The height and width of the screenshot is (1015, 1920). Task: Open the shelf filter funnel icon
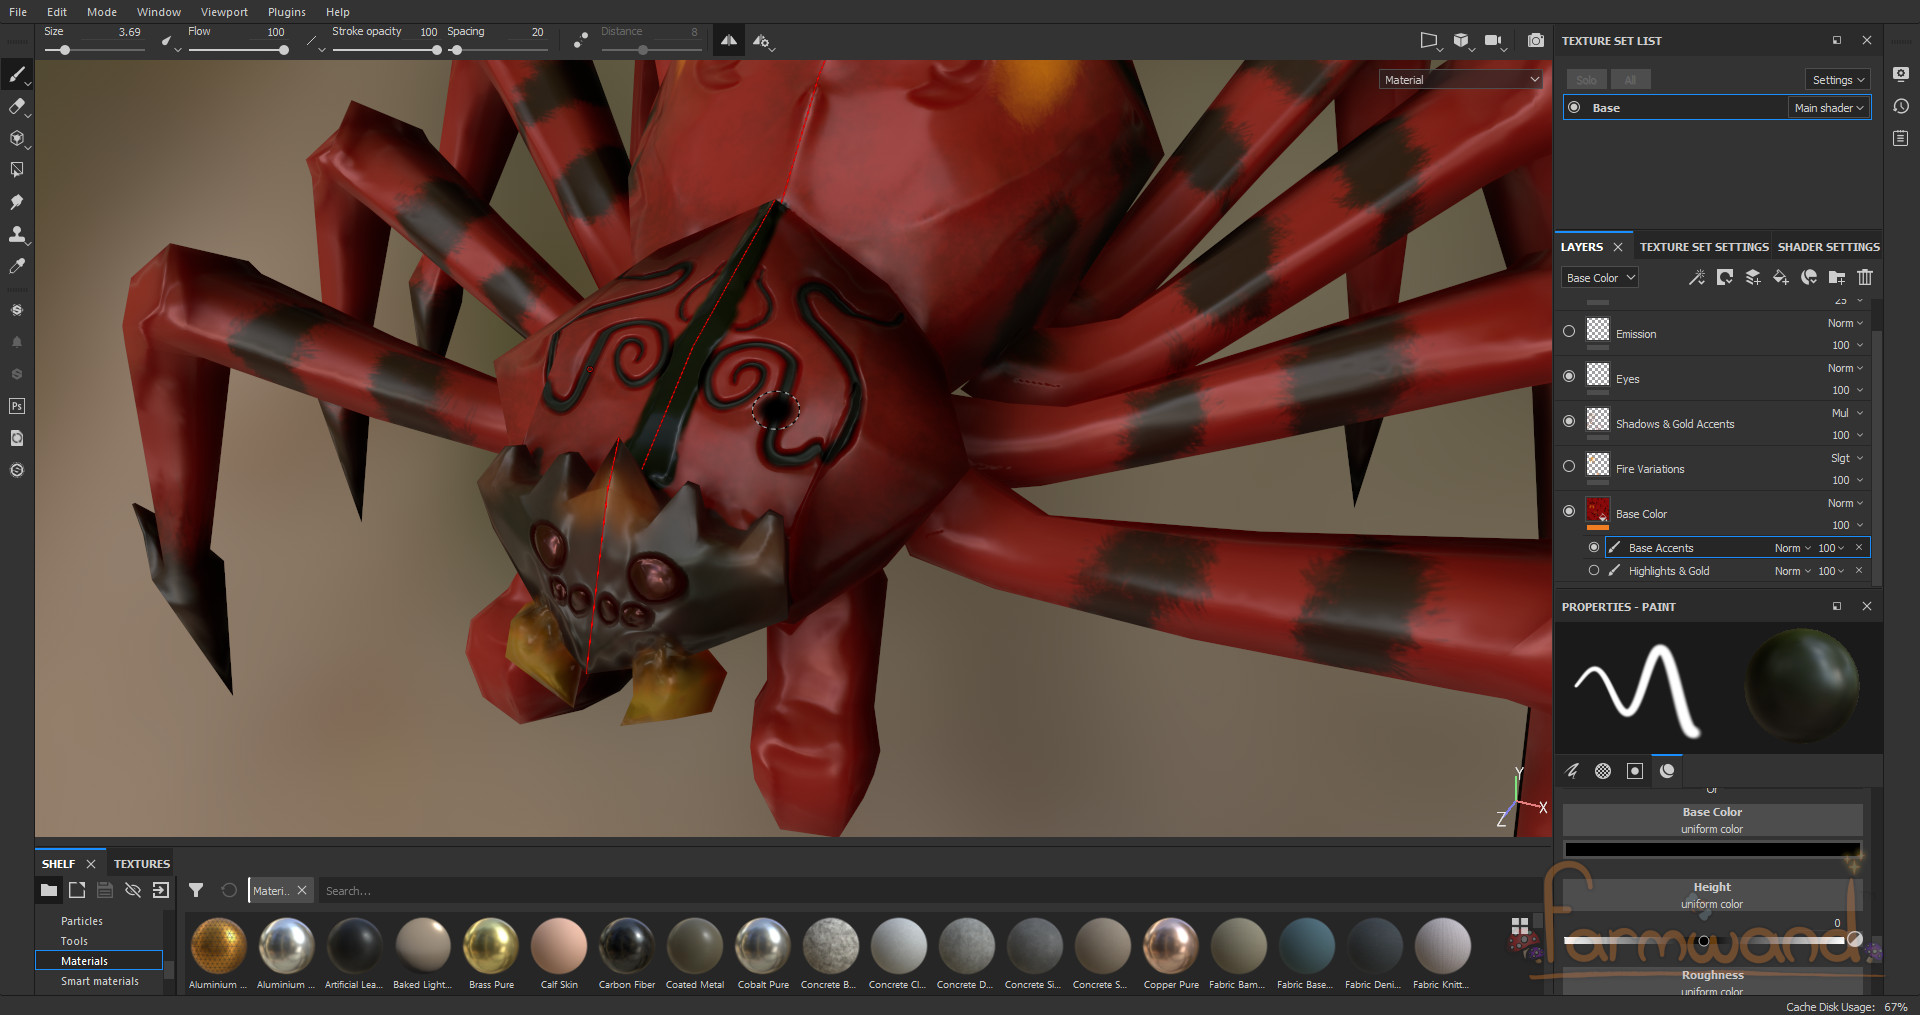click(x=196, y=890)
